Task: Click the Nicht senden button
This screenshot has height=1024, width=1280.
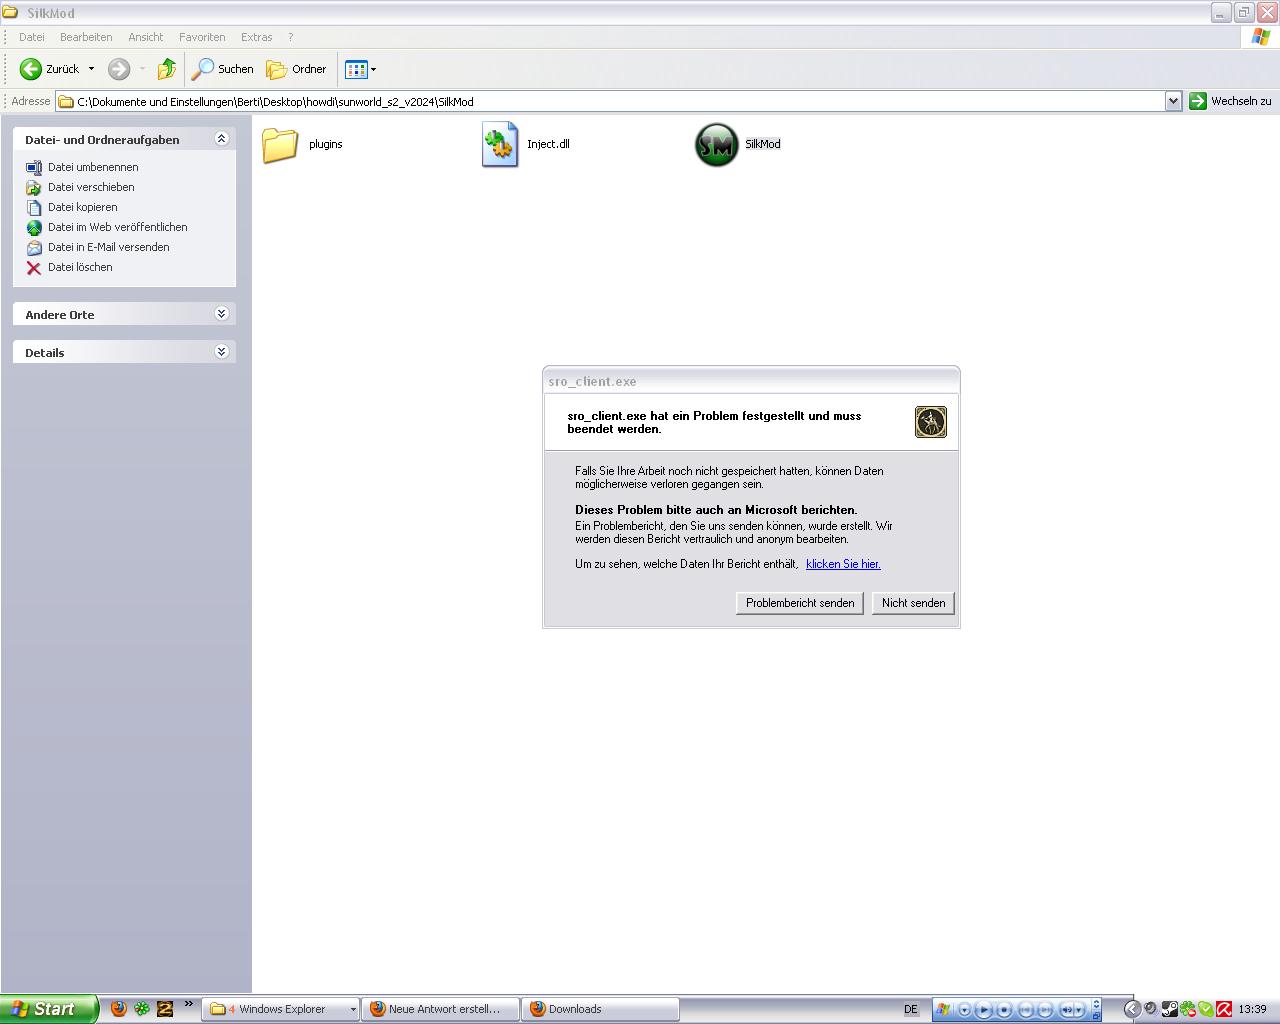Action: click(913, 603)
